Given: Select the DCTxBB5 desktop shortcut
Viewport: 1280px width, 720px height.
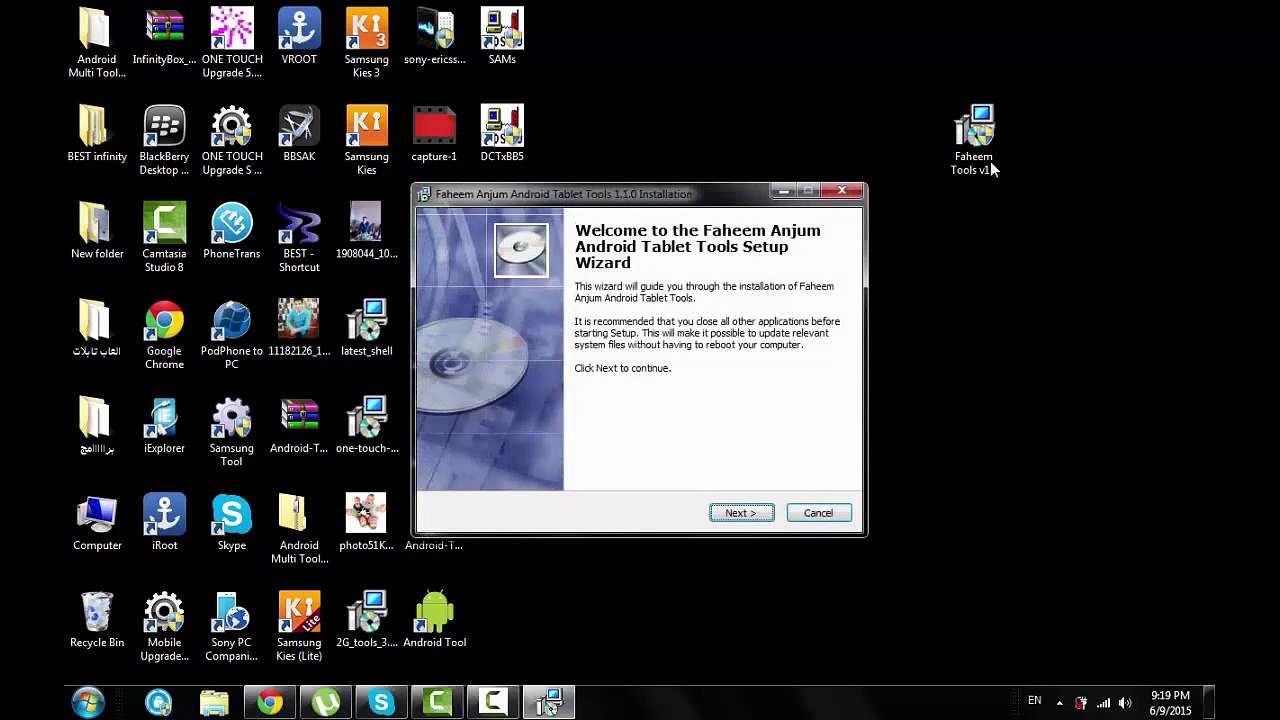Looking at the screenshot, I should (502, 134).
